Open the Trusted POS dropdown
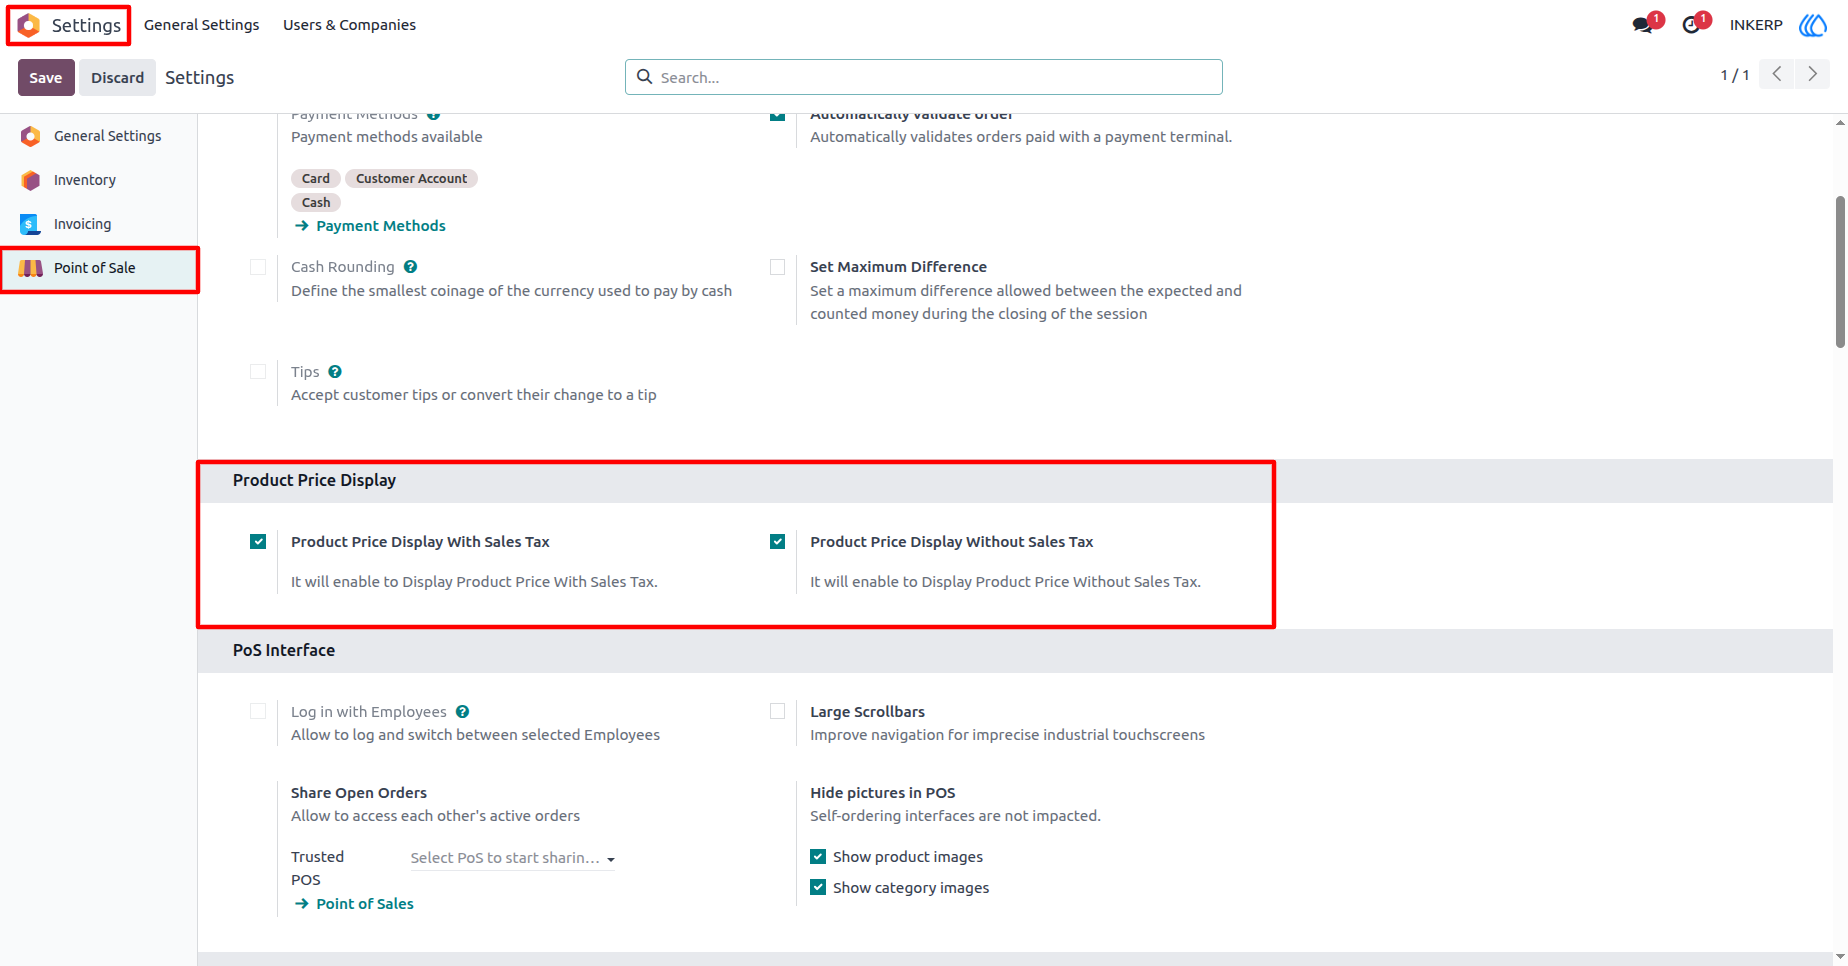The height and width of the screenshot is (966, 1848). click(512, 858)
